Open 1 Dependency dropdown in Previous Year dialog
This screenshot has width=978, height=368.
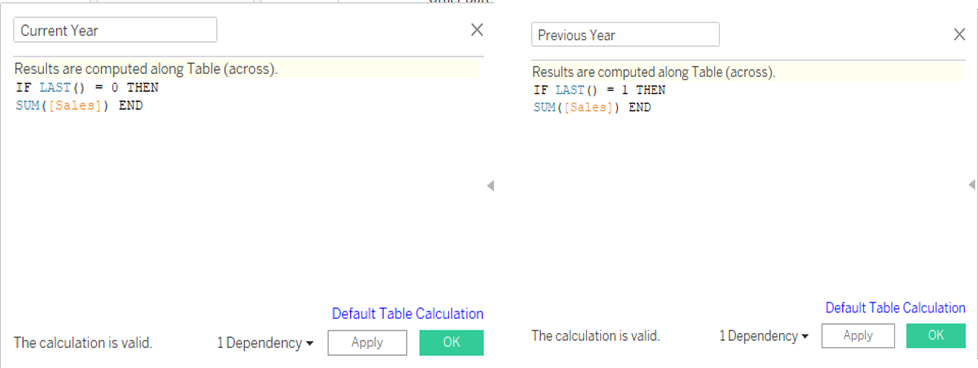pyautogui.click(x=764, y=336)
